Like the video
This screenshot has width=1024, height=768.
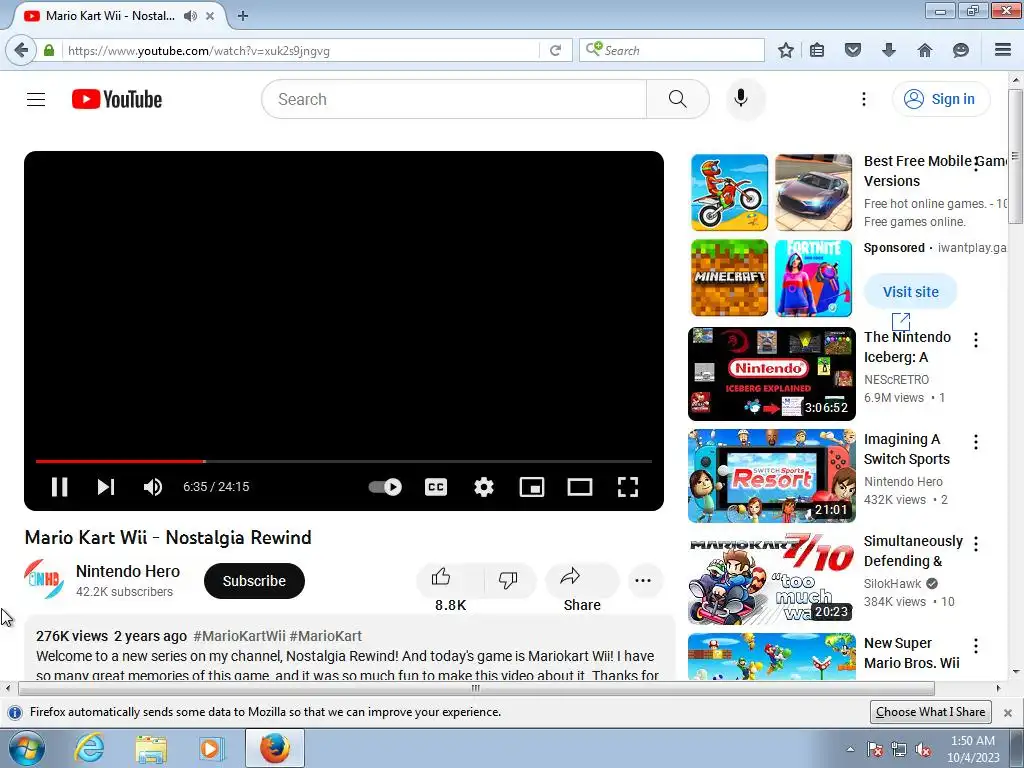click(450, 579)
